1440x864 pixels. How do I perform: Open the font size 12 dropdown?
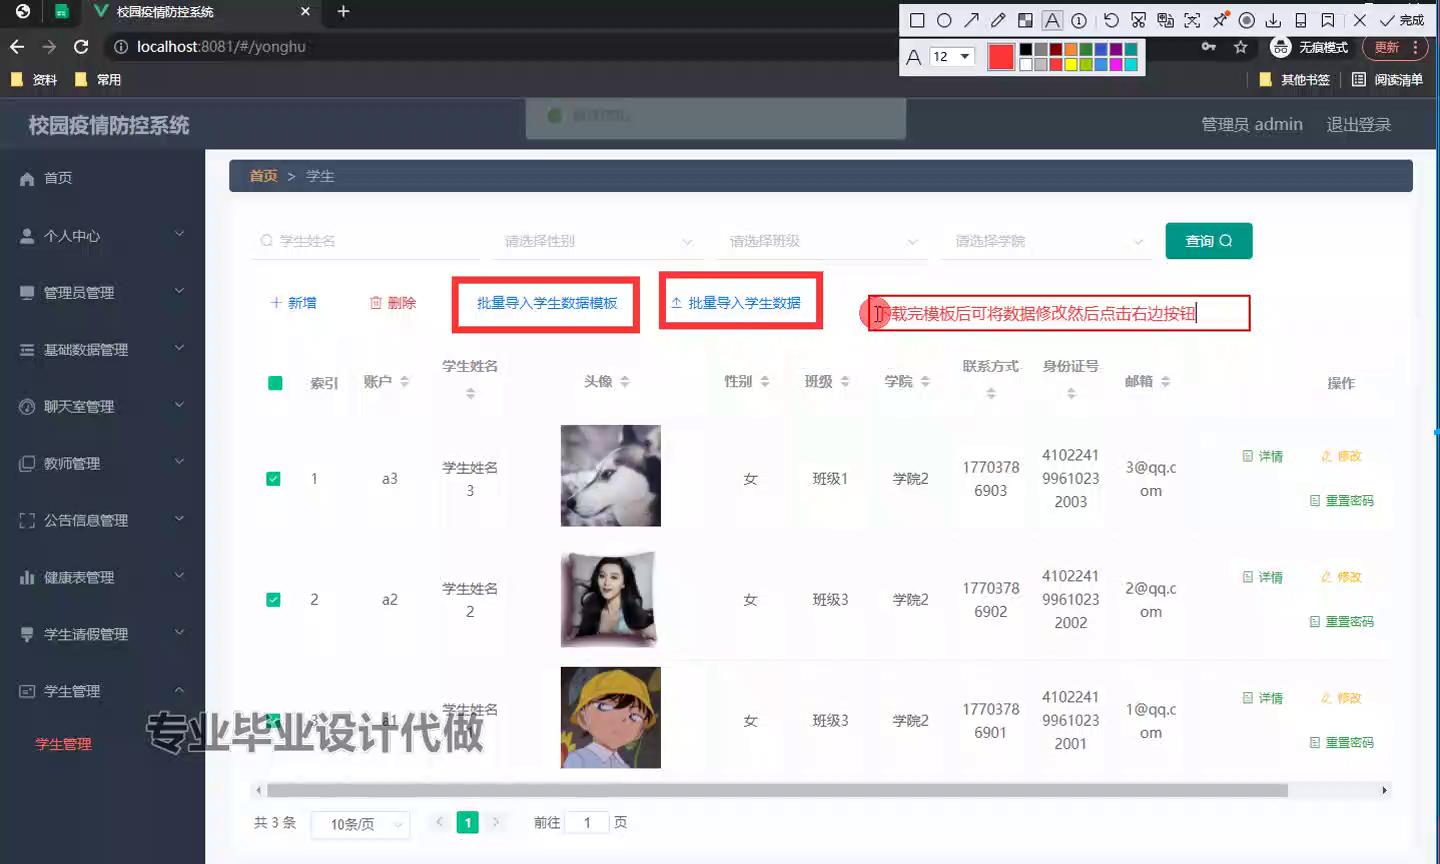951,57
